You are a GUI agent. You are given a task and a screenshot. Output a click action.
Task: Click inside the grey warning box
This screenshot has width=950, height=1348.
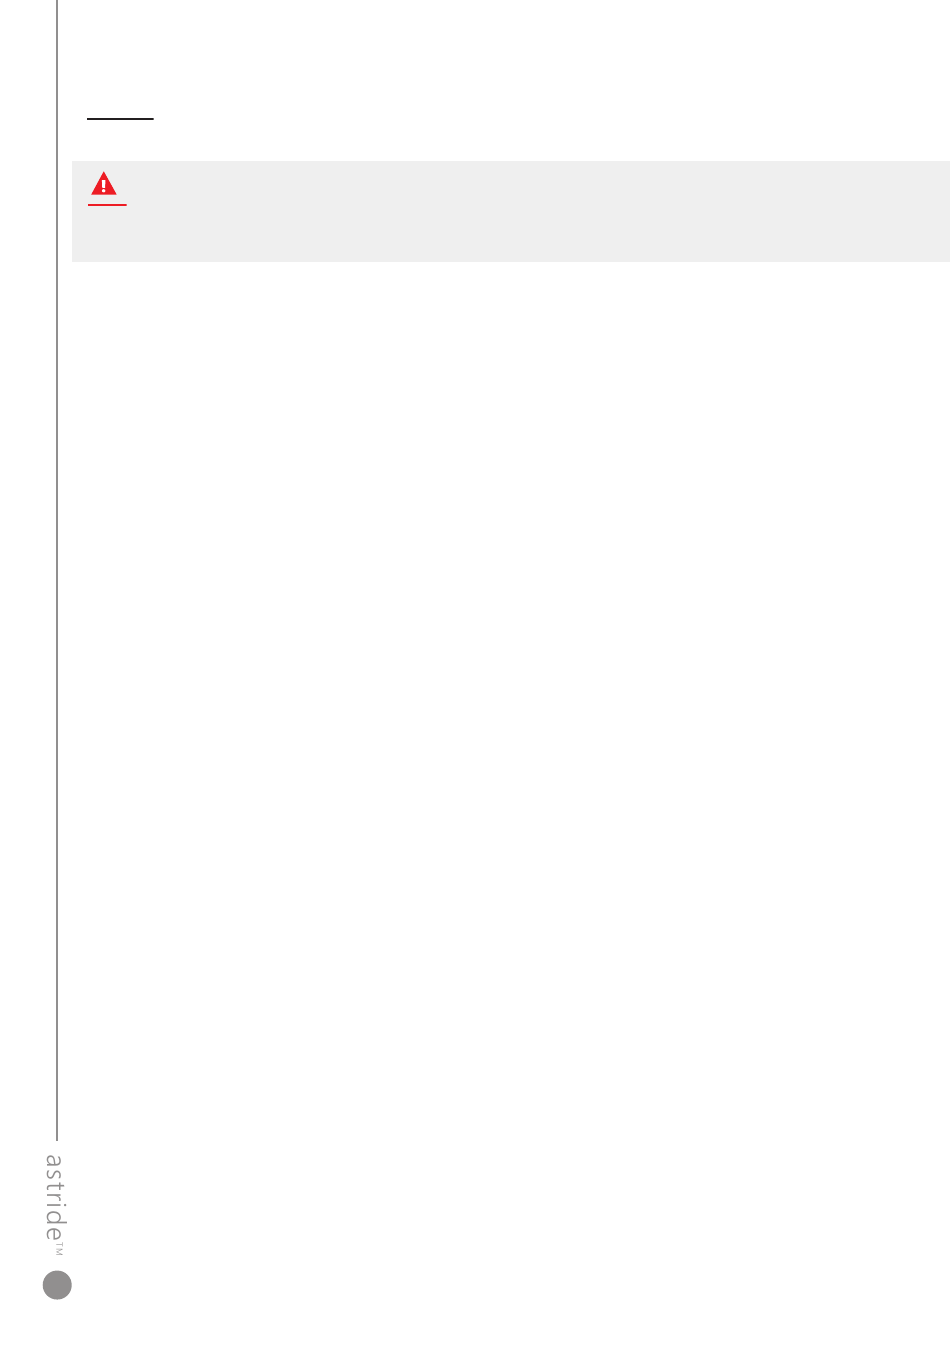[x=510, y=211]
